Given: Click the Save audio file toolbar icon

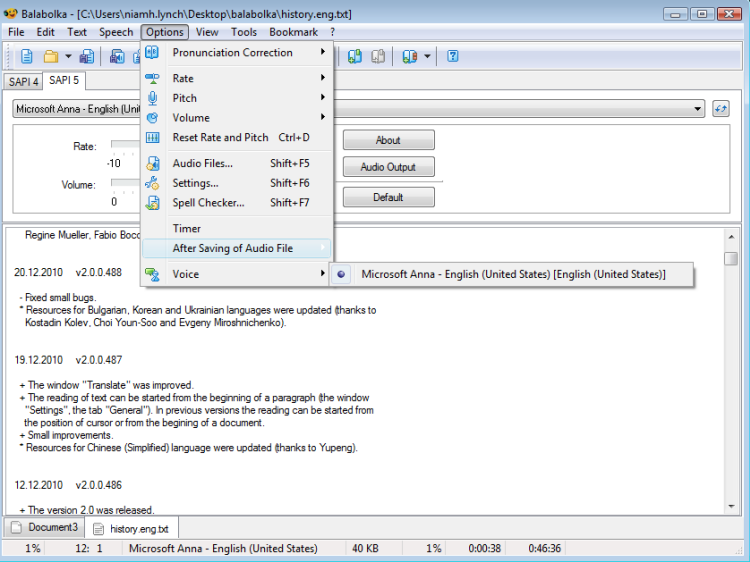Looking at the screenshot, I should click(x=117, y=56).
